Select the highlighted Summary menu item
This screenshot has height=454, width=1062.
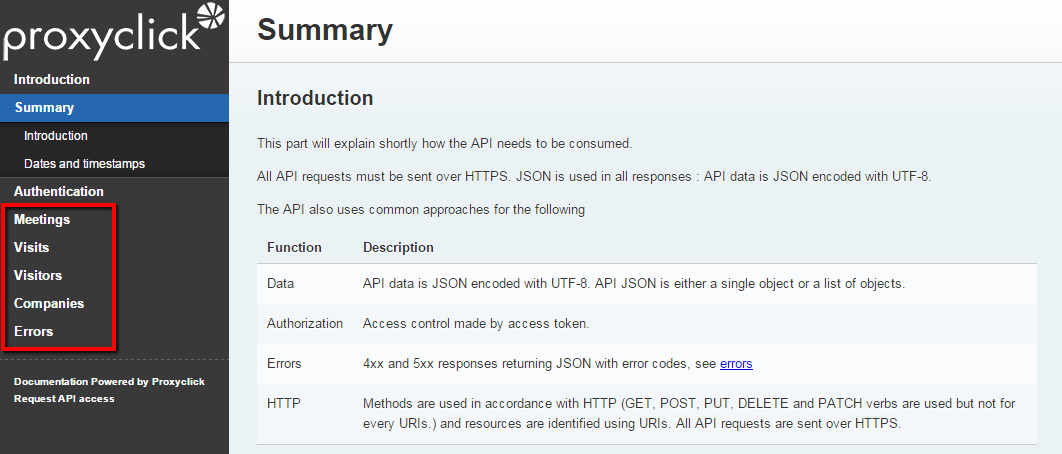point(44,107)
